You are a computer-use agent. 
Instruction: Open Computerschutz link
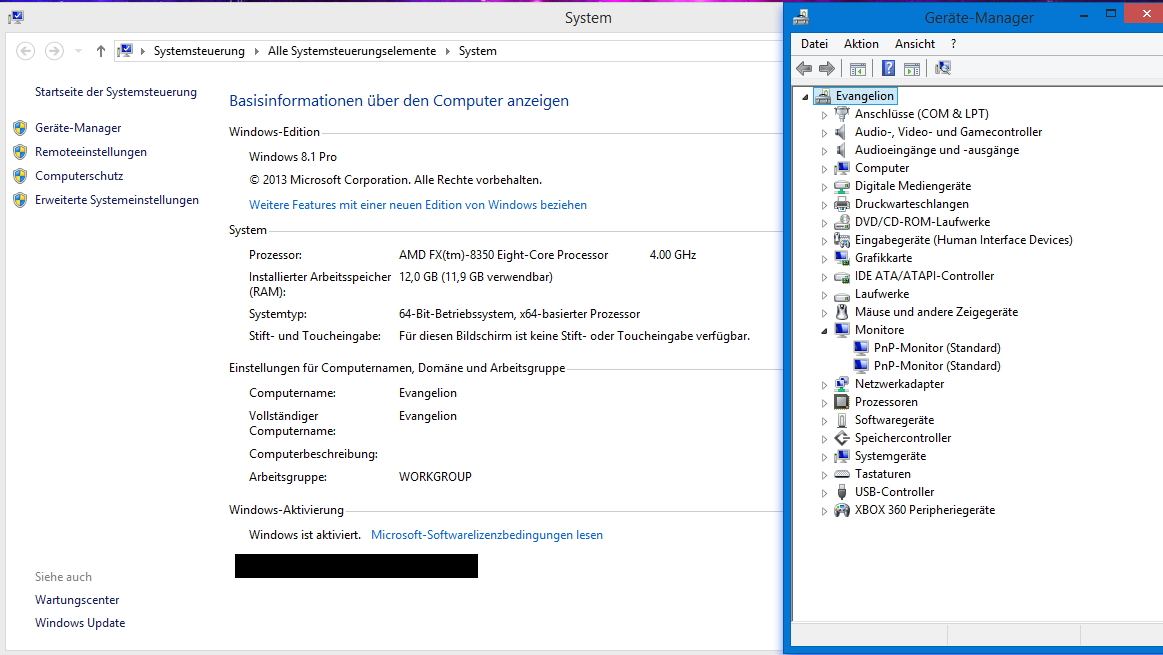coord(79,176)
